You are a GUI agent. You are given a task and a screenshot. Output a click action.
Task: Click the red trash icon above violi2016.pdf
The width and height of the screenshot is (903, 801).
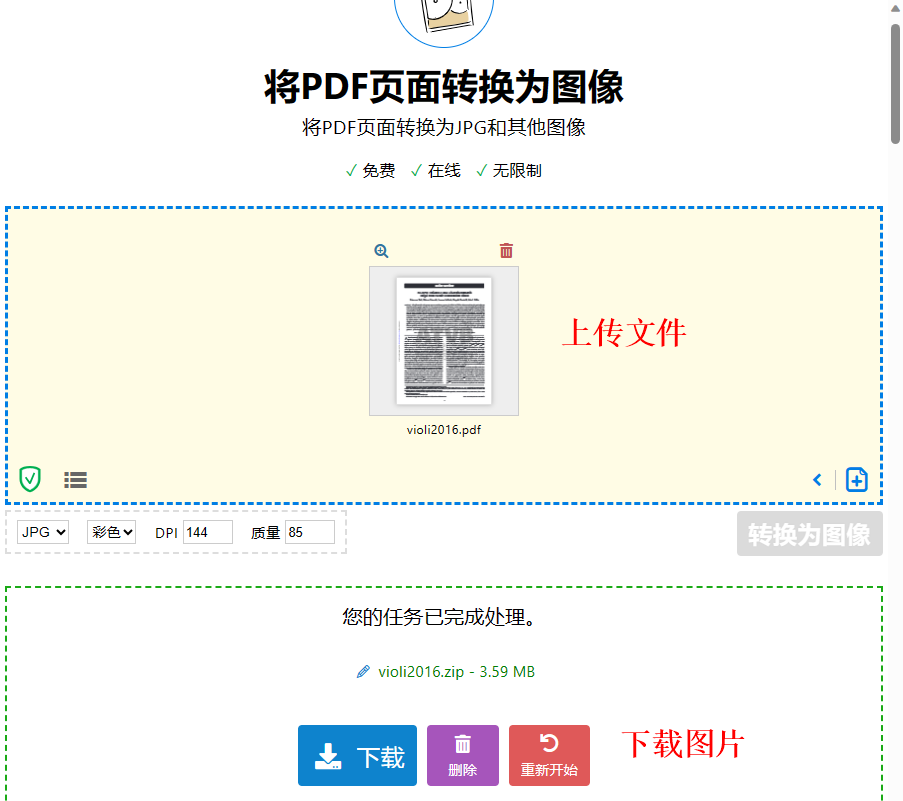point(506,250)
